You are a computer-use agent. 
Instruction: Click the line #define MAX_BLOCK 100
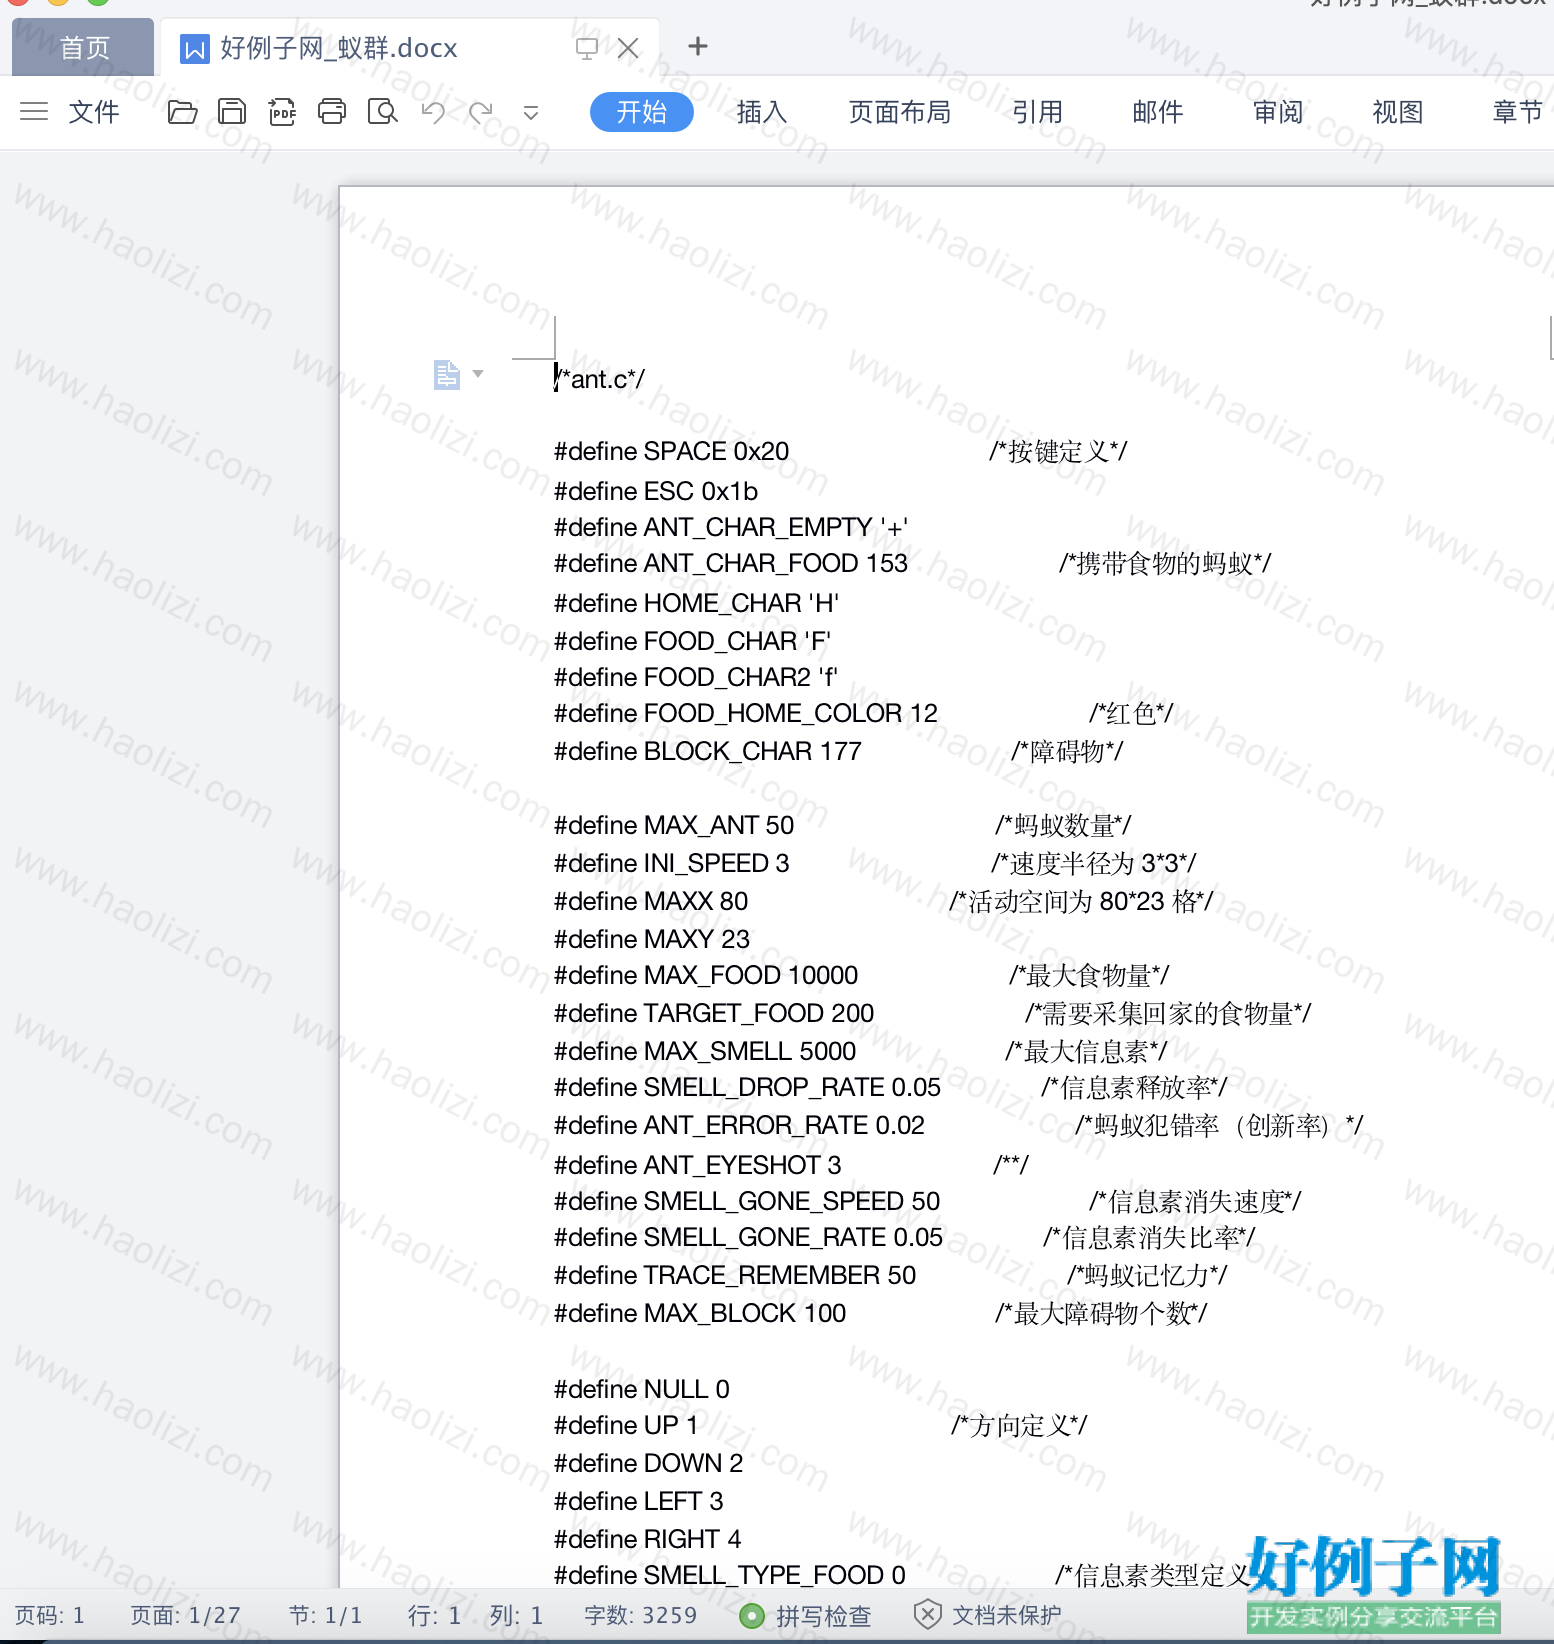[700, 1313]
